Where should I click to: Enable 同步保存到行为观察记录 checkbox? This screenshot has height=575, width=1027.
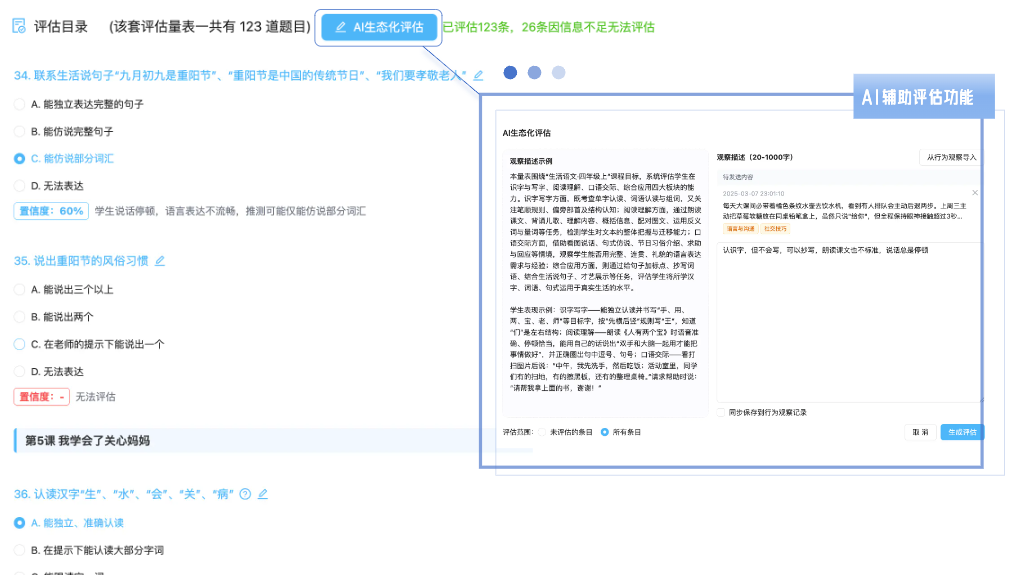pos(721,413)
